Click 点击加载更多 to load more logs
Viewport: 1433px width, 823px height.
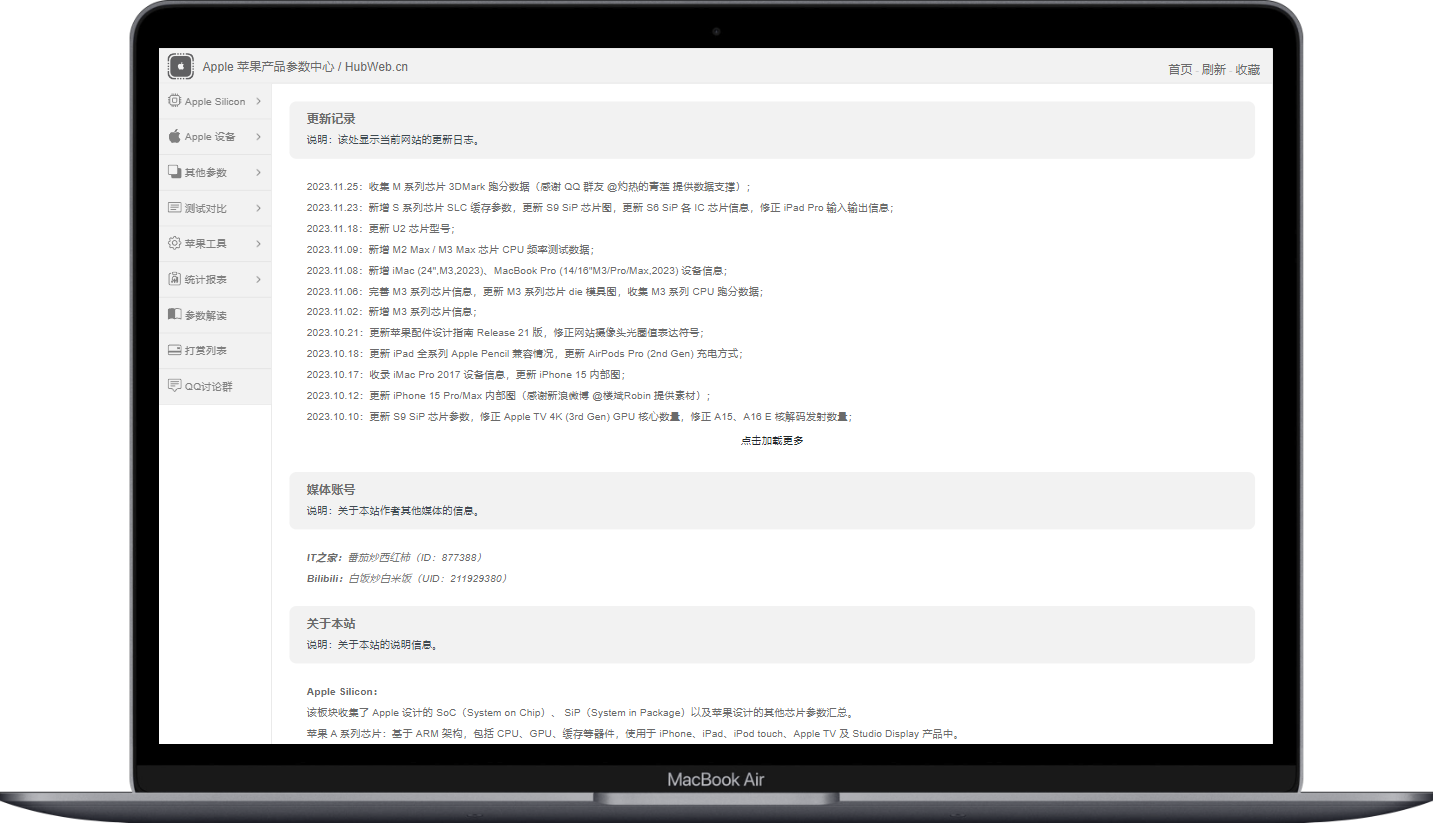pos(772,441)
